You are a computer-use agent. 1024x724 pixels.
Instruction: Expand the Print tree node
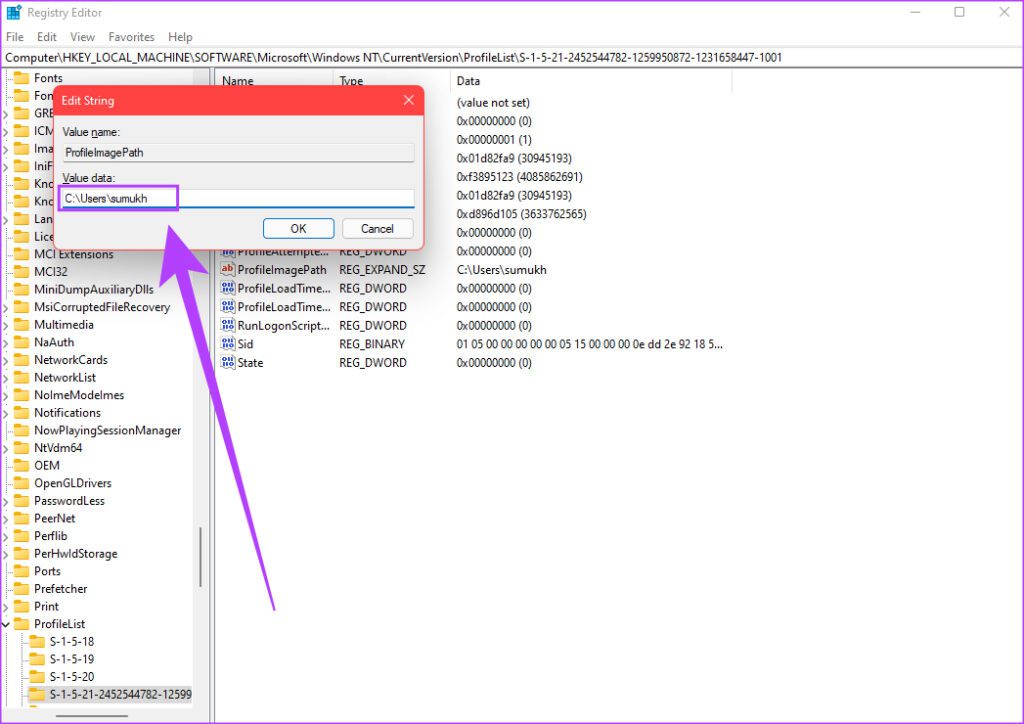[6, 606]
